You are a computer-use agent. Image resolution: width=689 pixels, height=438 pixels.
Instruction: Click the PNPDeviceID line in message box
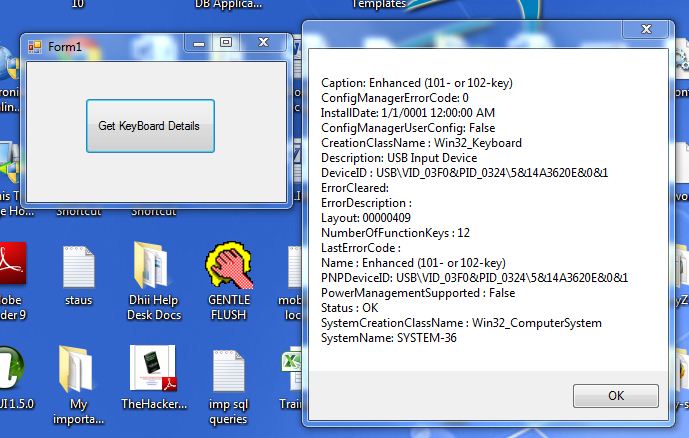(x=475, y=278)
